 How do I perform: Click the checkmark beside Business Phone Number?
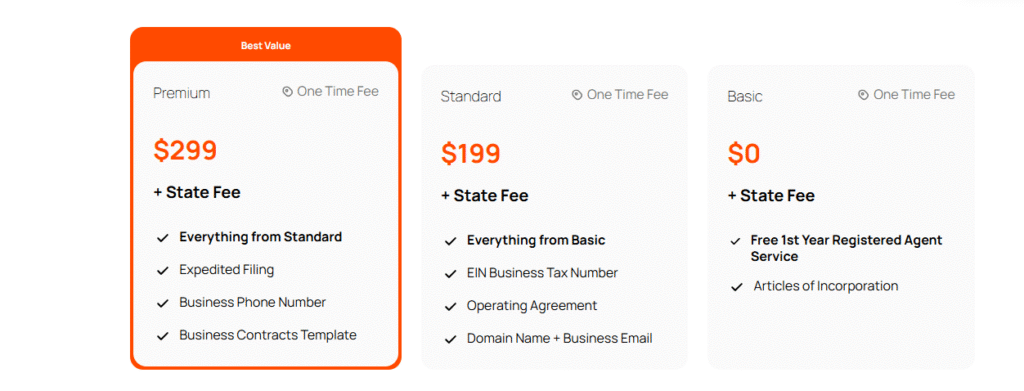point(163,304)
